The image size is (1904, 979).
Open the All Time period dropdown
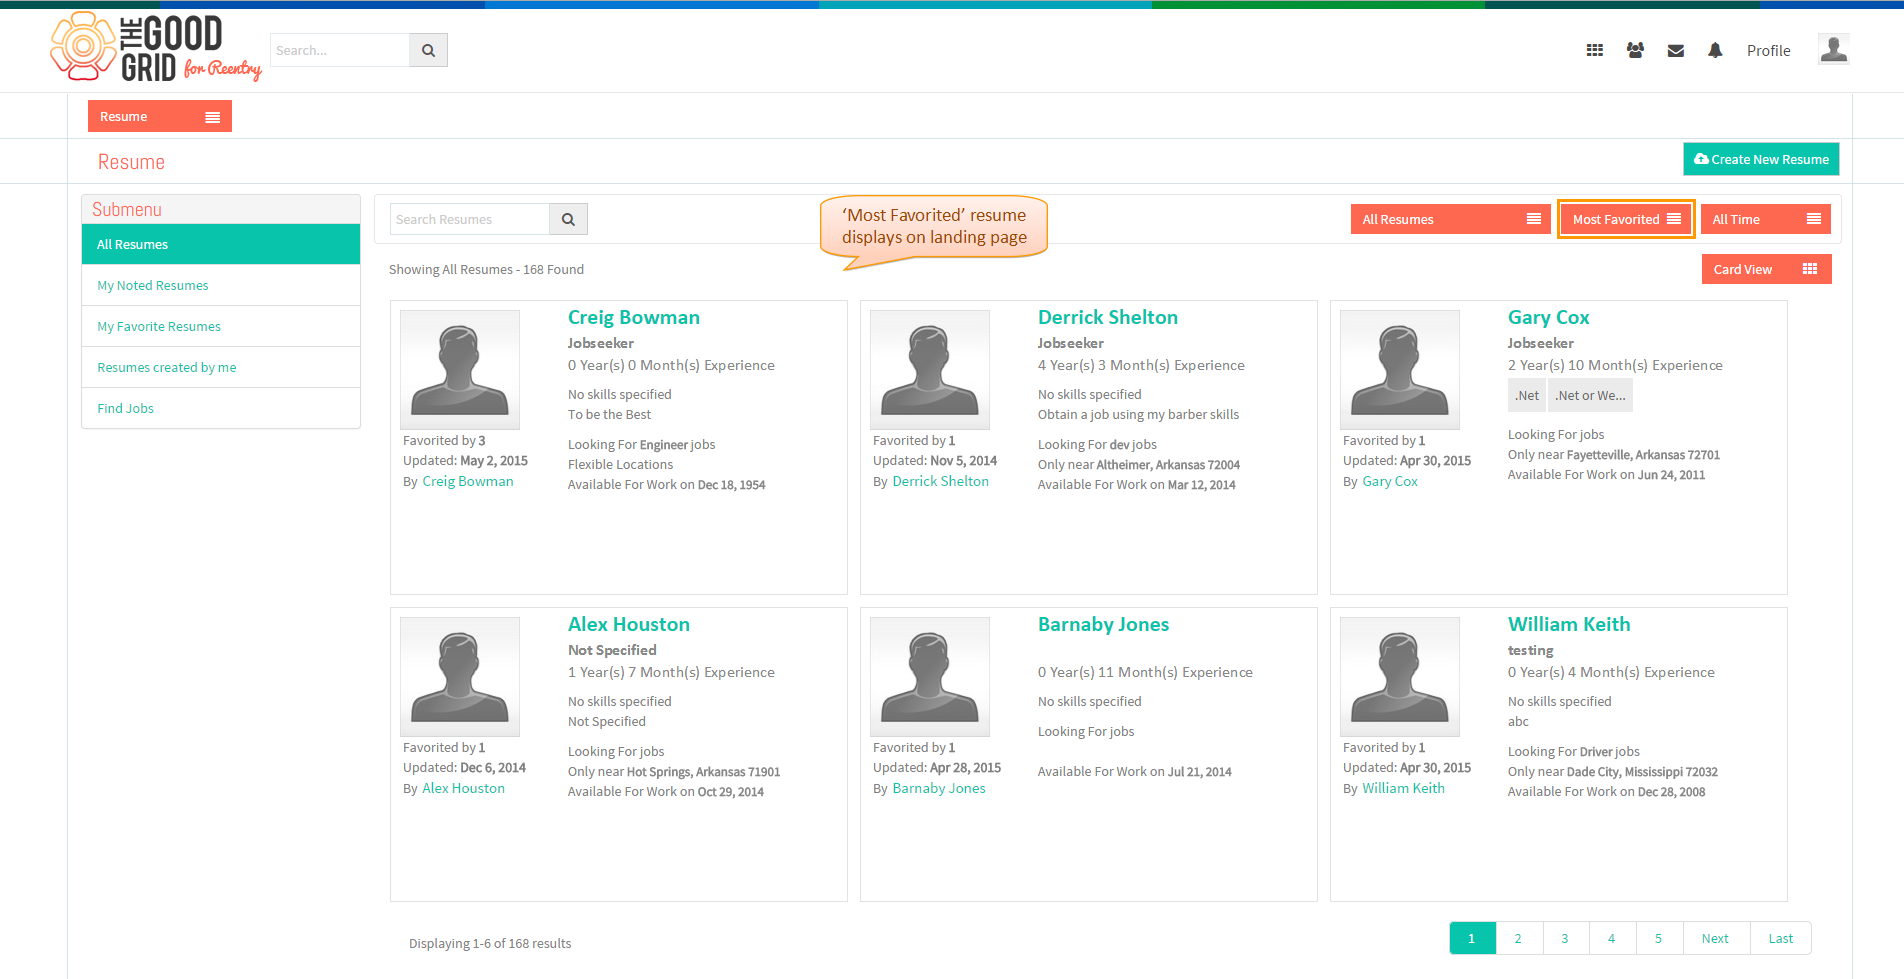click(1765, 219)
